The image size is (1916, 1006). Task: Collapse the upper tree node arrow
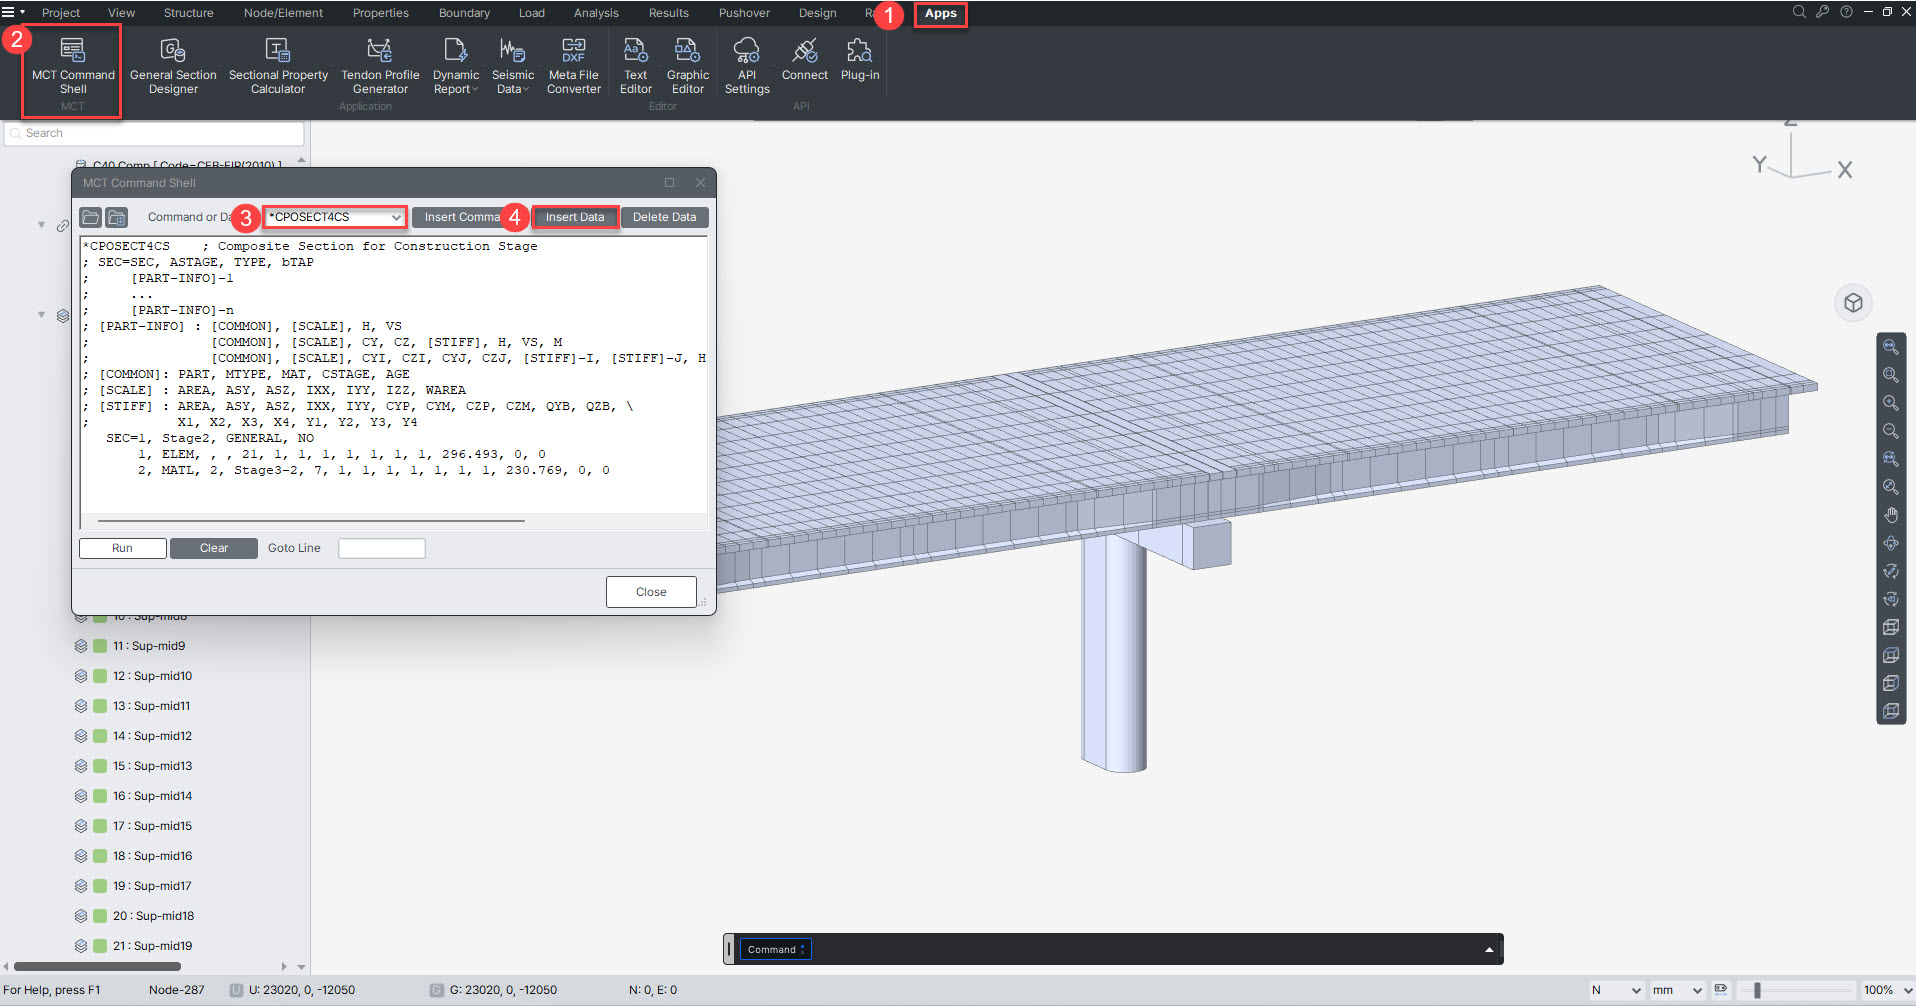pyautogui.click(x=41, y=225)
